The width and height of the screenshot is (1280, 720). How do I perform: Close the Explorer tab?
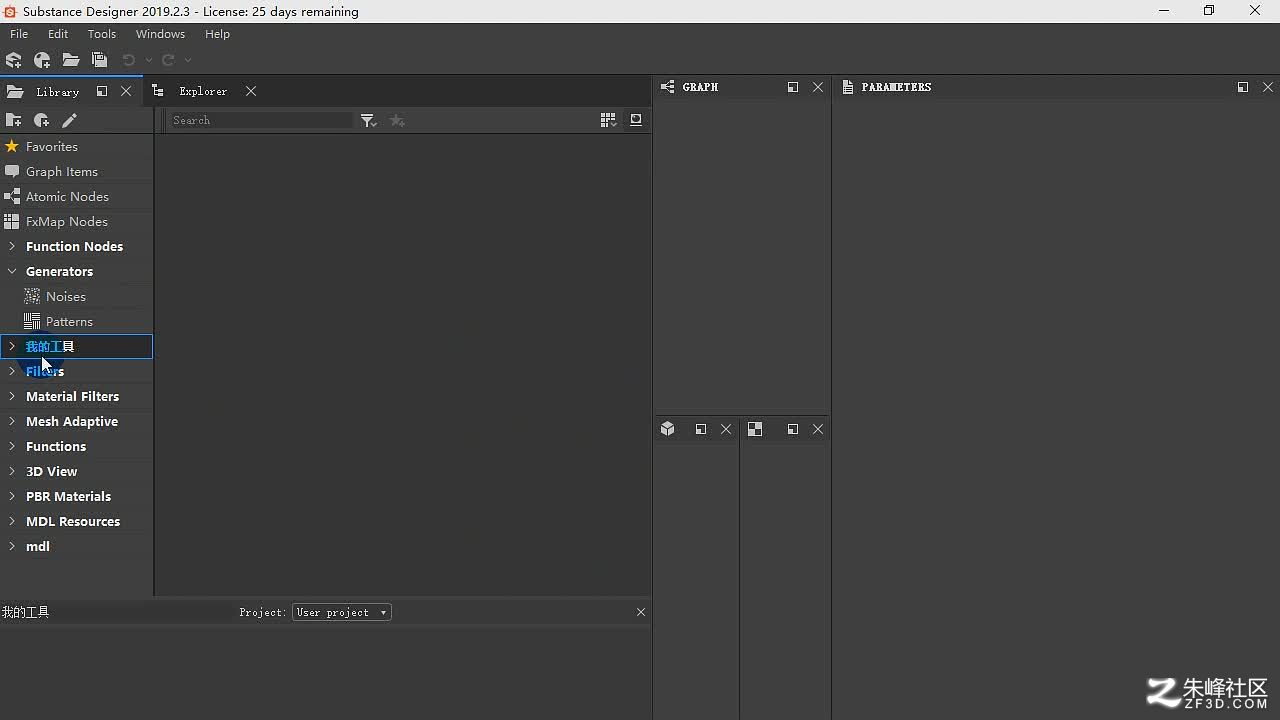tap(251, 91)
